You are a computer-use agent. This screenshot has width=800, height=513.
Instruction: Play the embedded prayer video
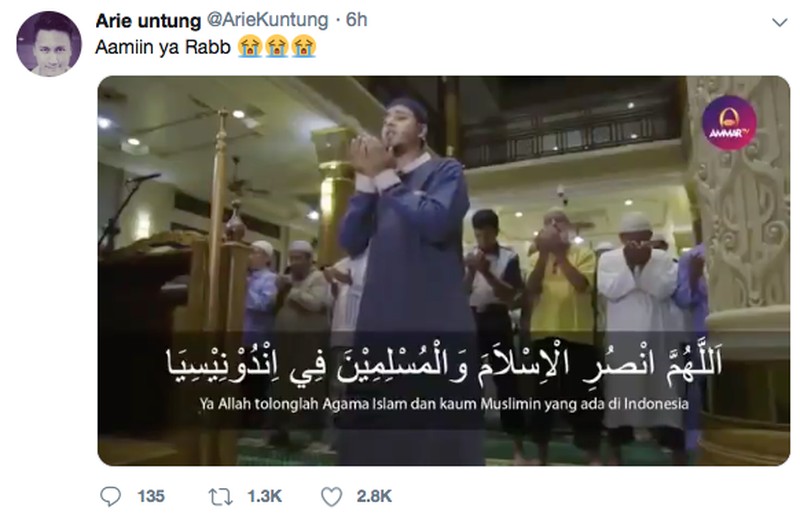(443, 271)
